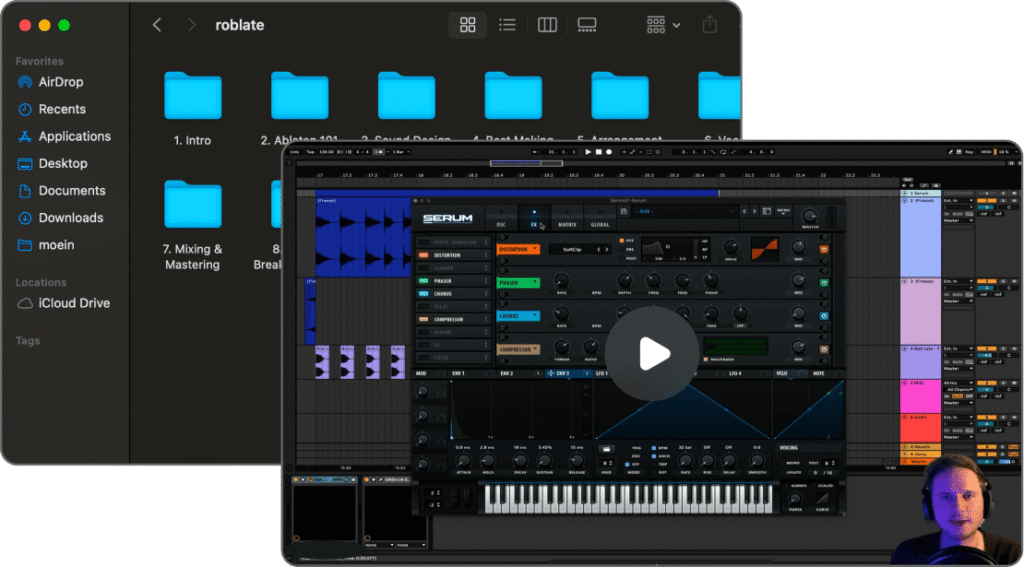
Task: Click distortion module orange power button
Action: pyautogui.click(x=824, y=250)
